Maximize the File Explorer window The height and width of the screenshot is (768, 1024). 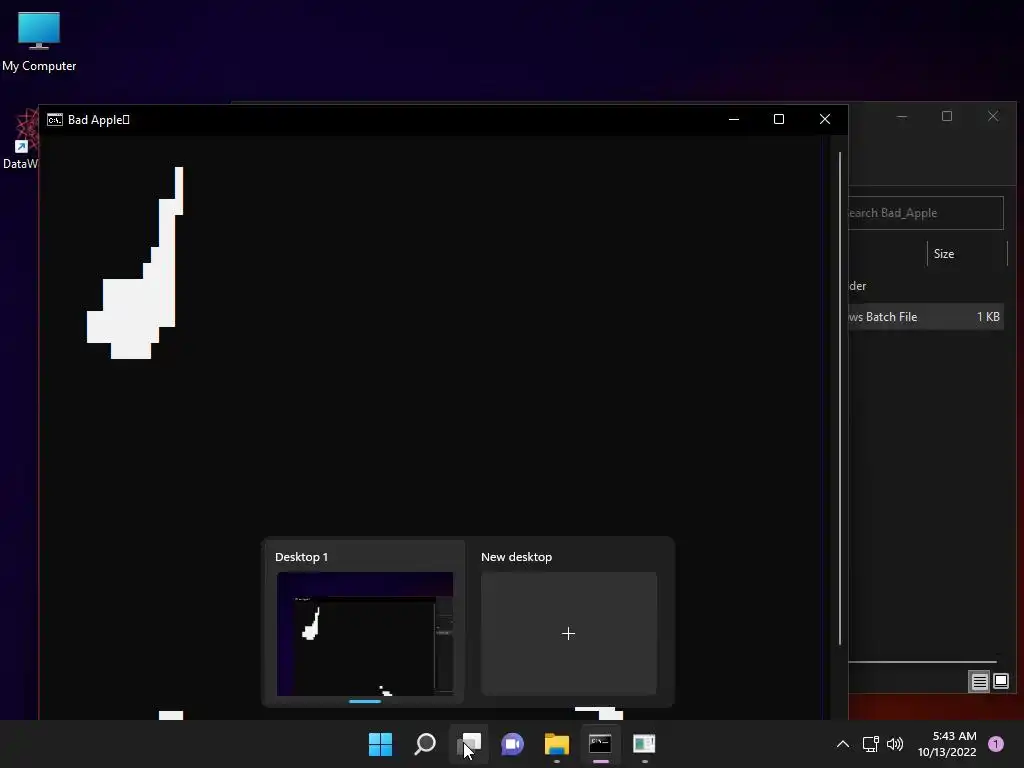[947, 116]
